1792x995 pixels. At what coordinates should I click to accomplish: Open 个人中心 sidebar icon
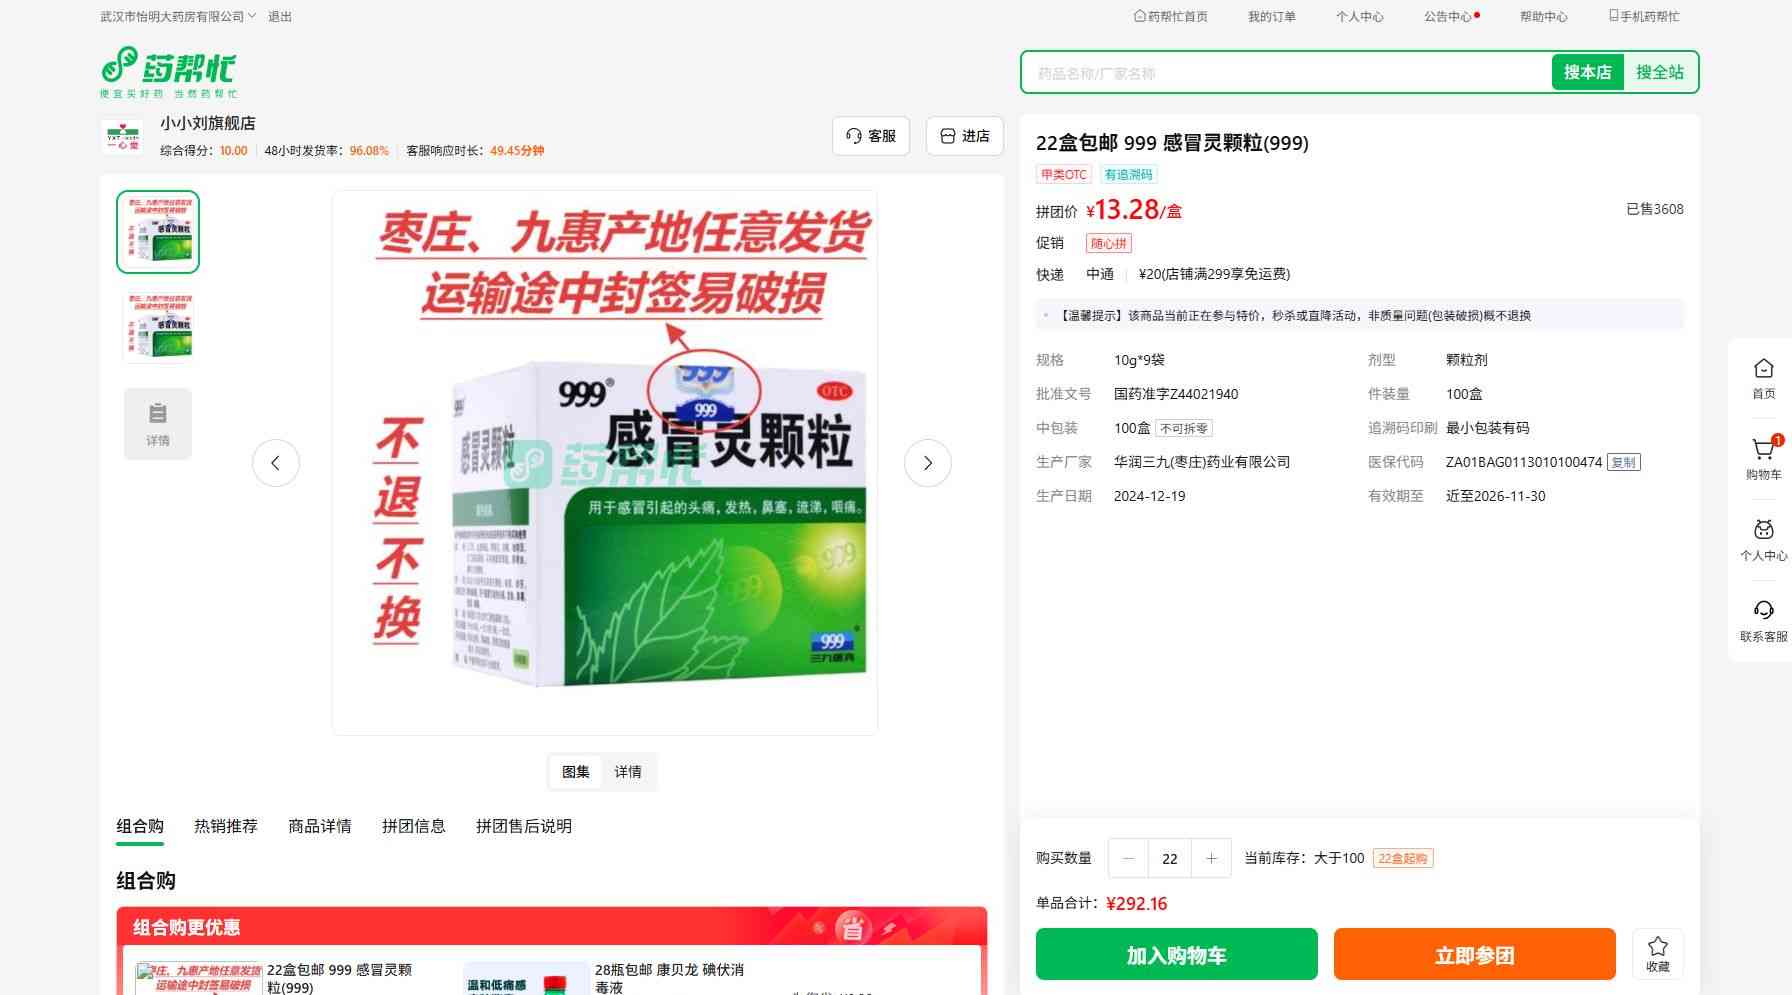(1764, 540)
